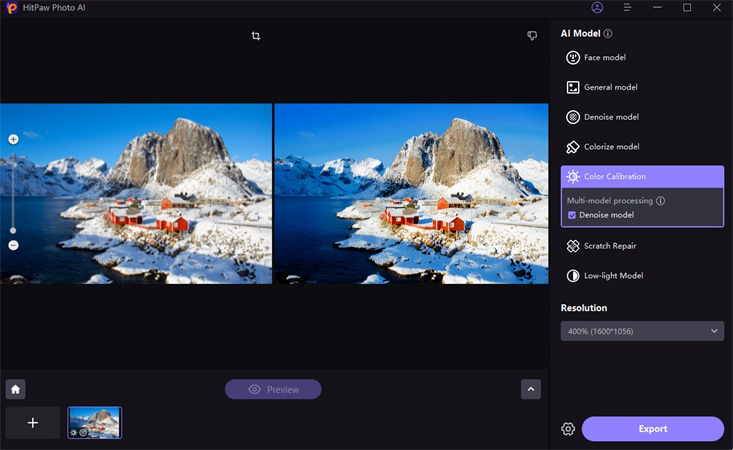The image size is (733, 450).
Task: Select the landscape photo thumbnail
Action: pos(94,422)
